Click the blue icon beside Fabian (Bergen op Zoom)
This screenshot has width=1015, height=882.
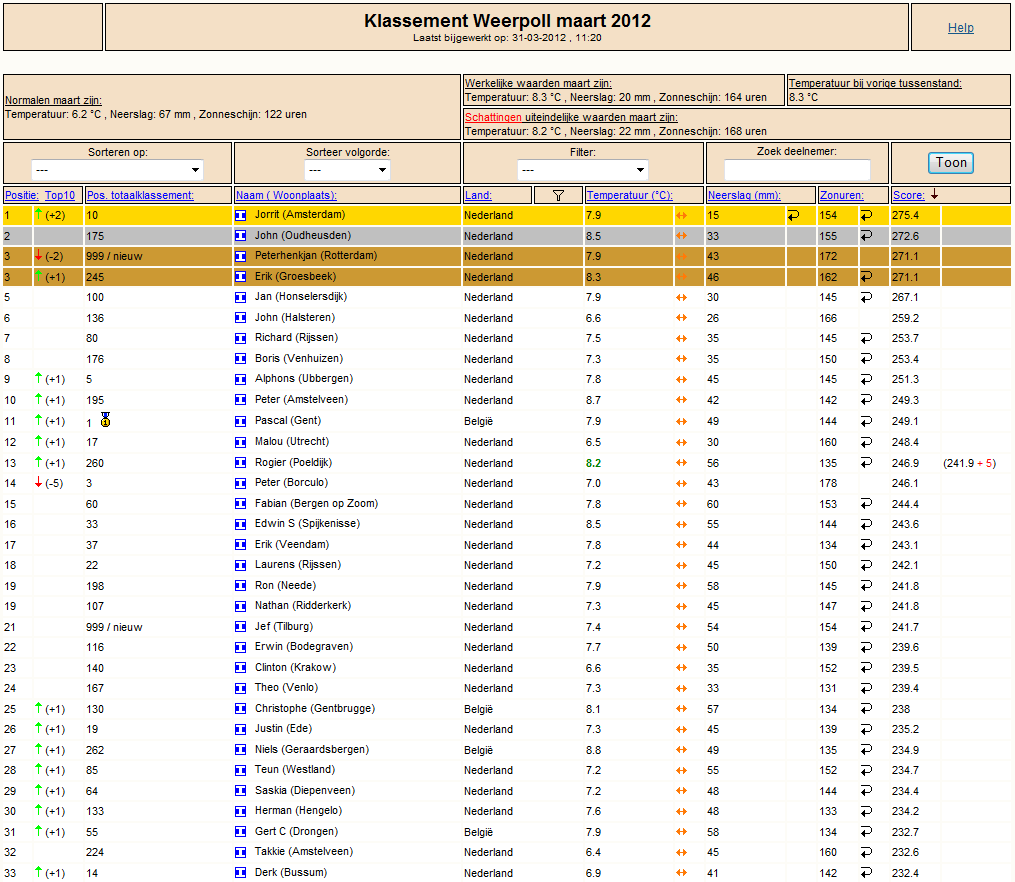pos(240,503)
